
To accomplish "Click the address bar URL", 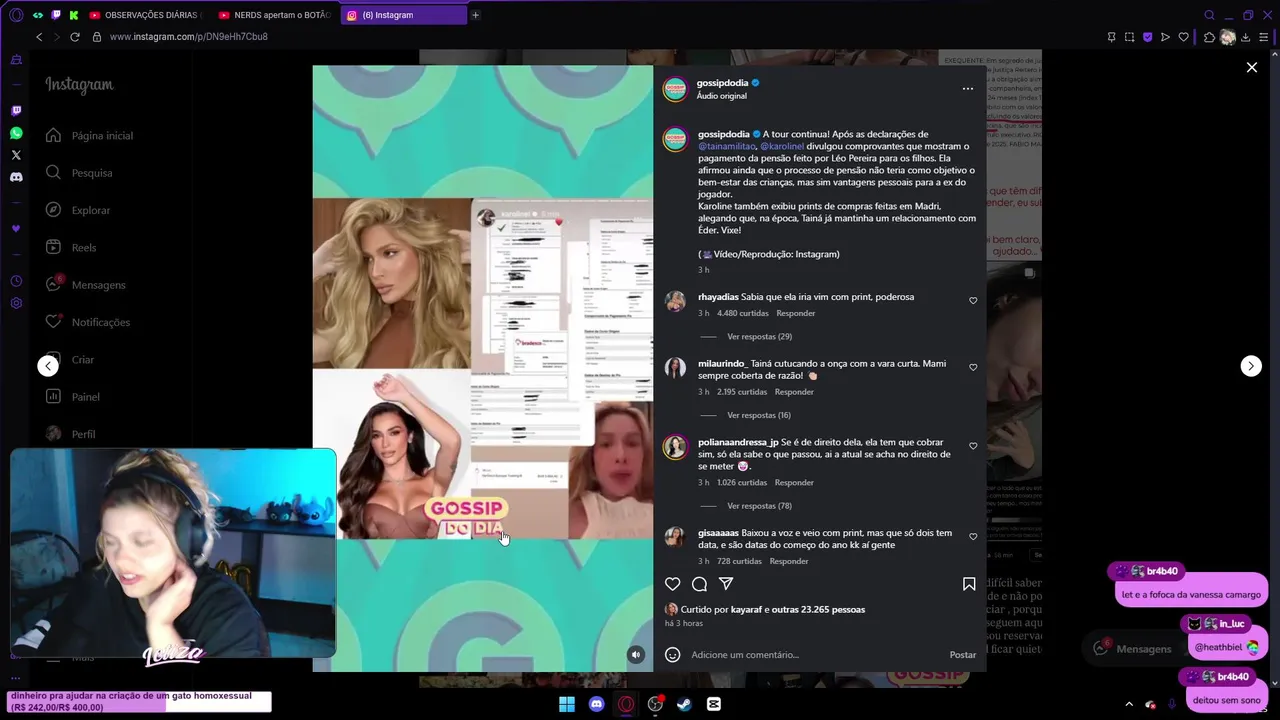I will click(189, 37).
